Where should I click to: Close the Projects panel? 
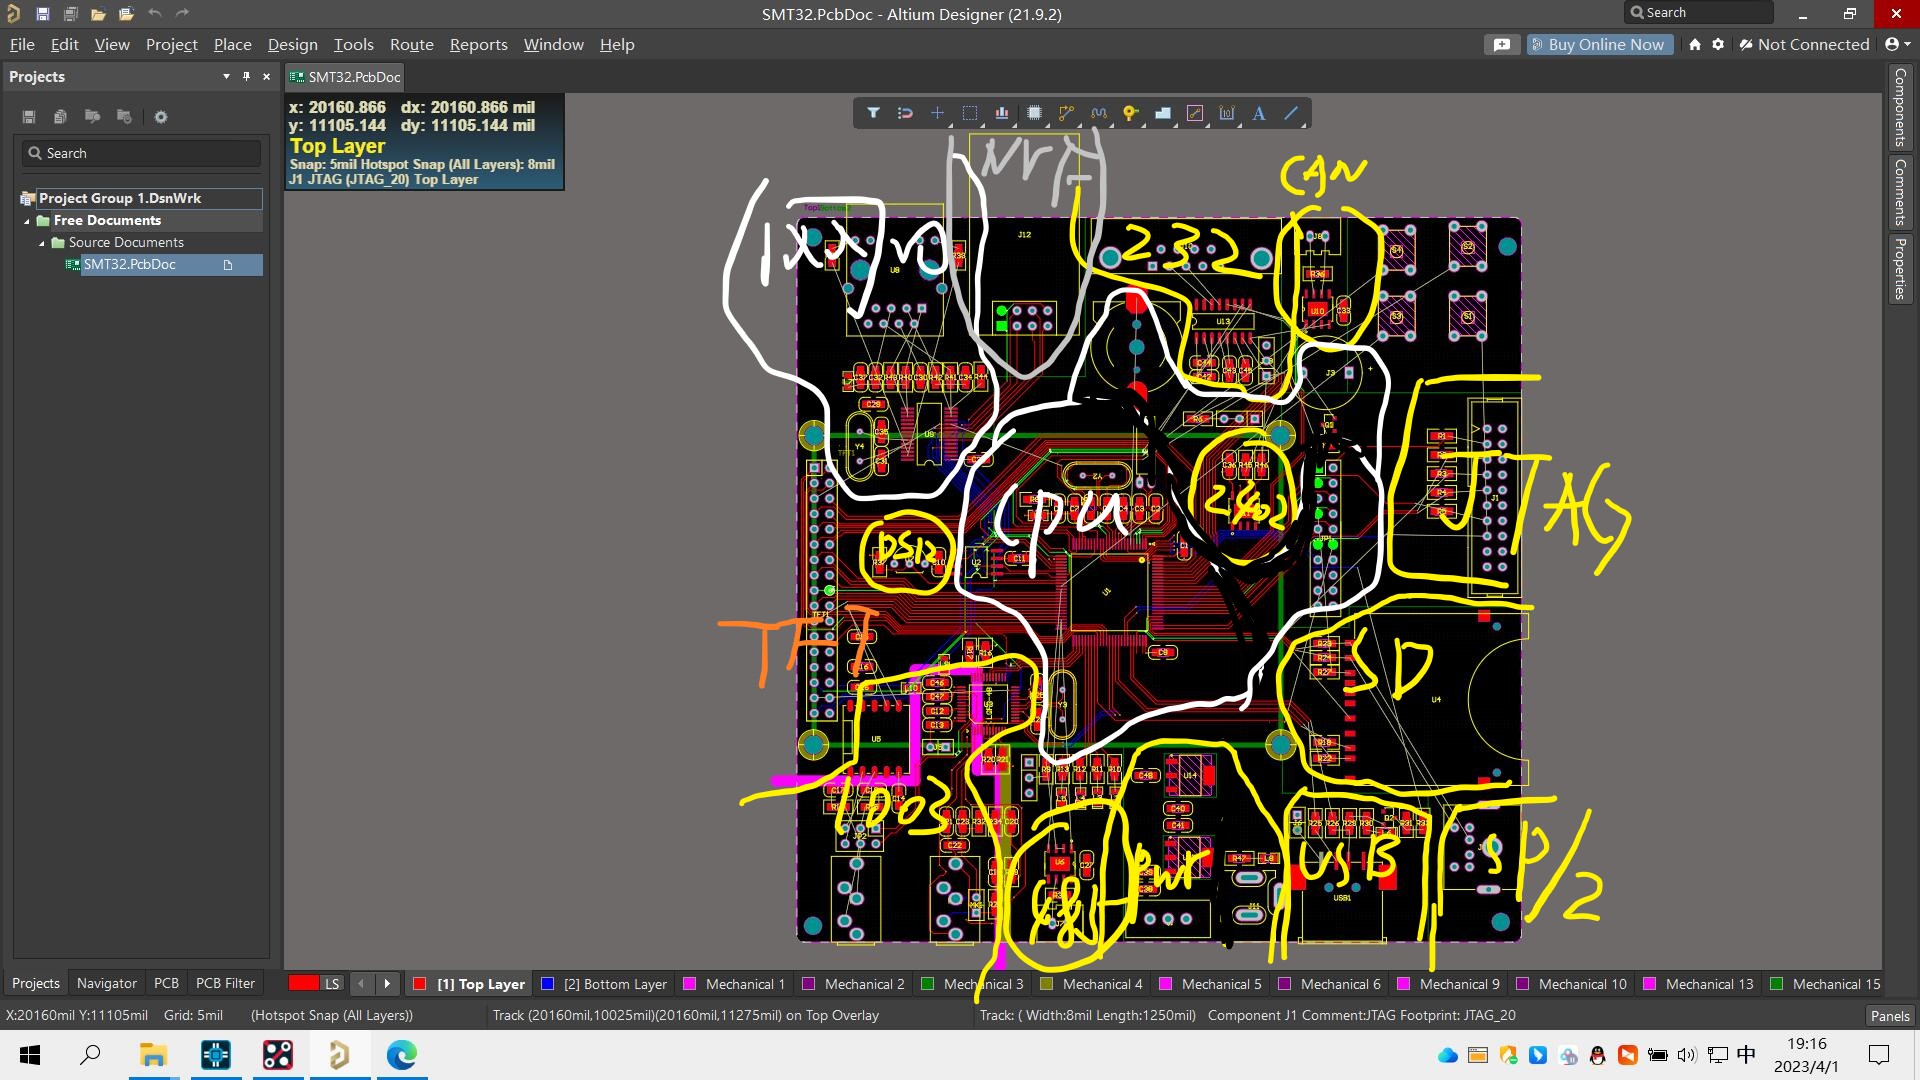point(266,77)
